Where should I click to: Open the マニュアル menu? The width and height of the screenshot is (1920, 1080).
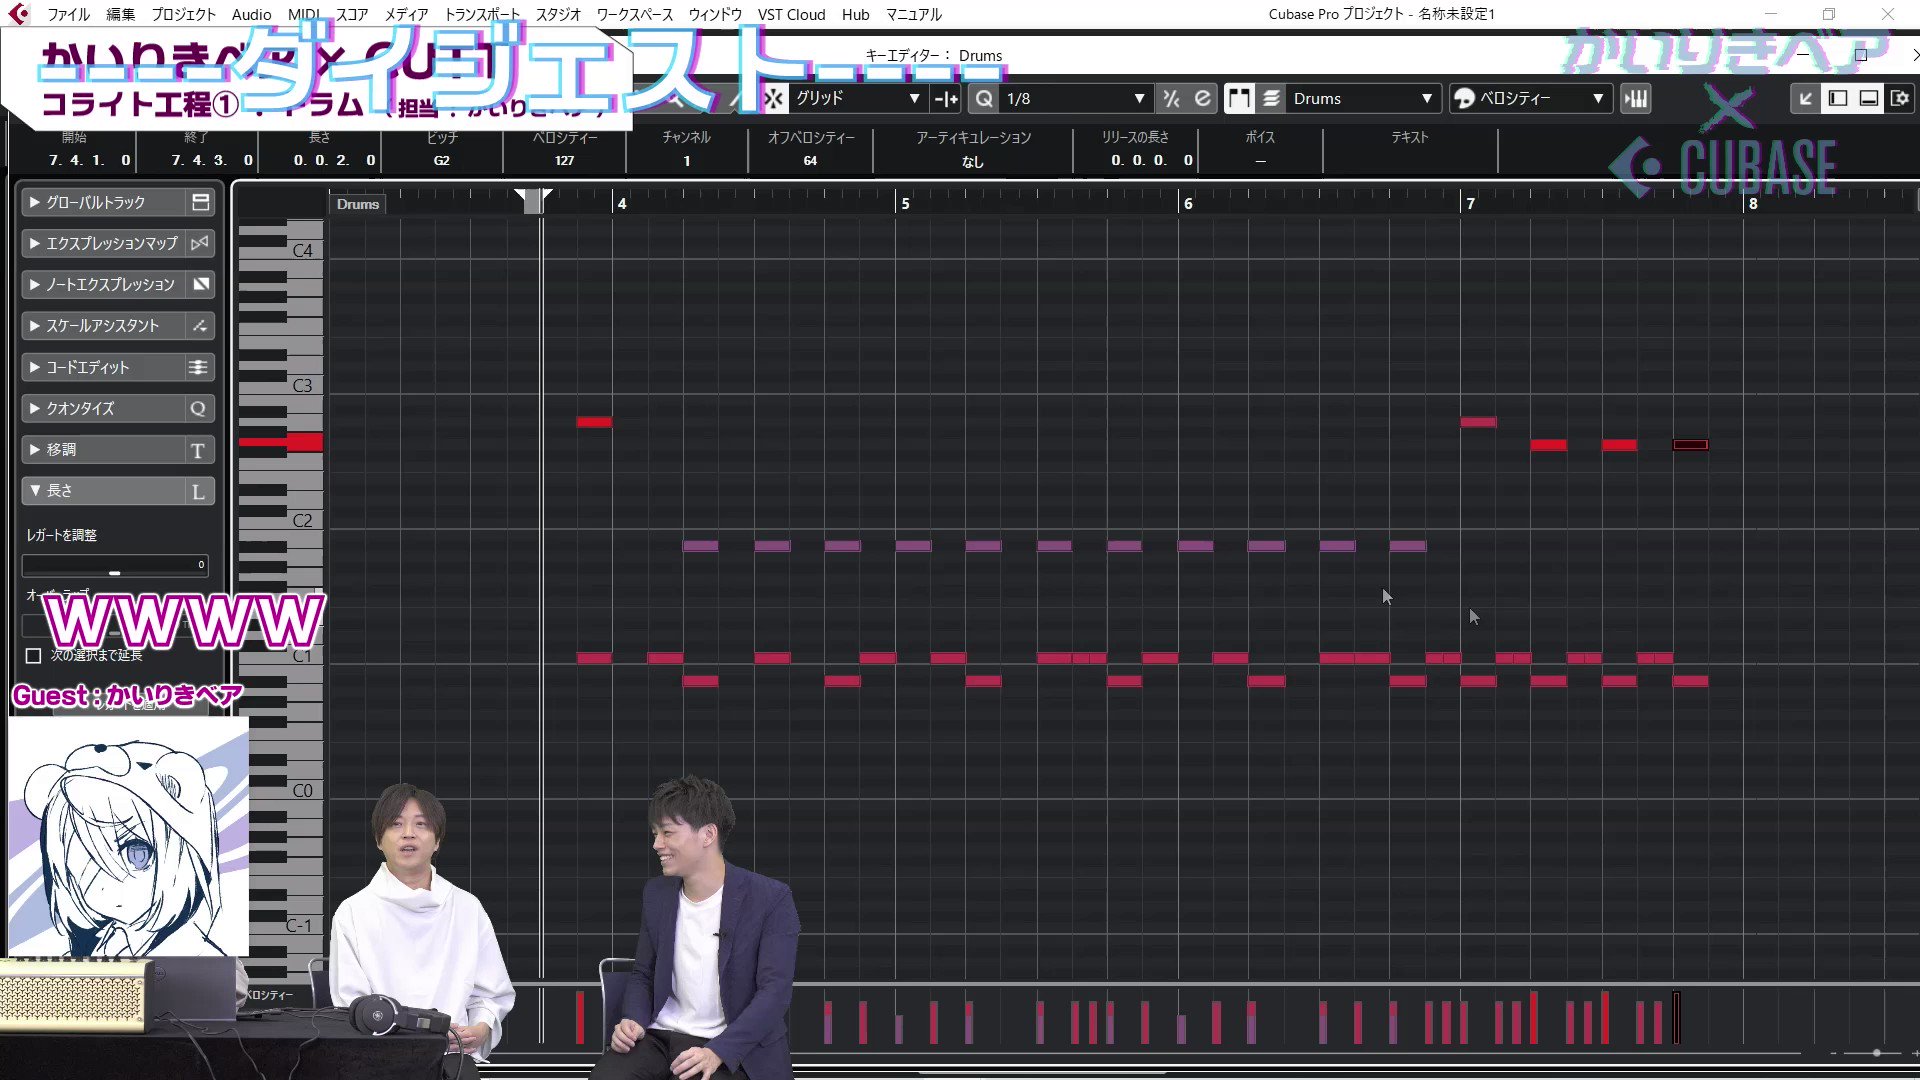913,14
